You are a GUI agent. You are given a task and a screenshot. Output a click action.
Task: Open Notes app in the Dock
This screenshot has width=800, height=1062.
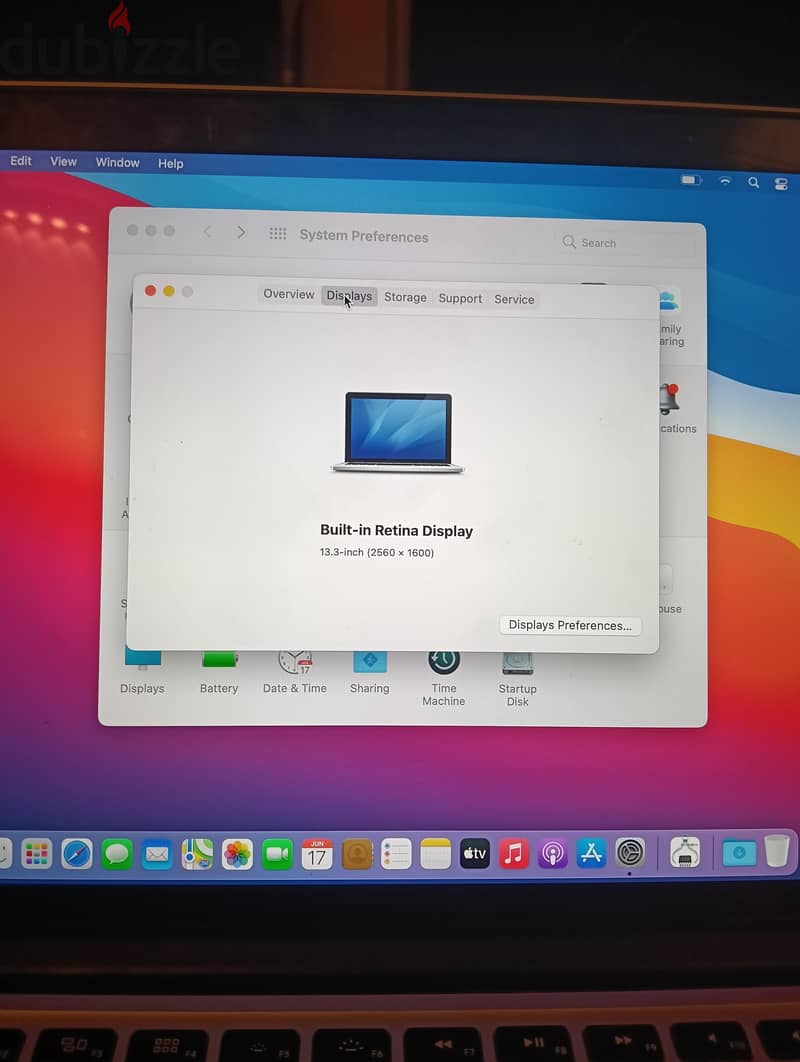point(436,854)
